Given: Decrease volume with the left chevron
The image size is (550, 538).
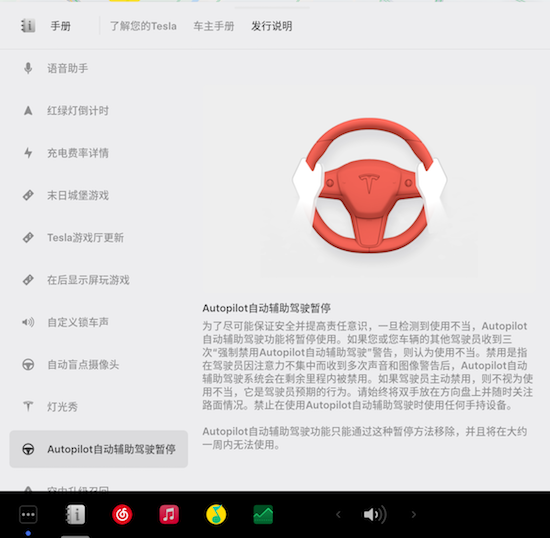Looking at the screenshot, I should click(338, 515).
